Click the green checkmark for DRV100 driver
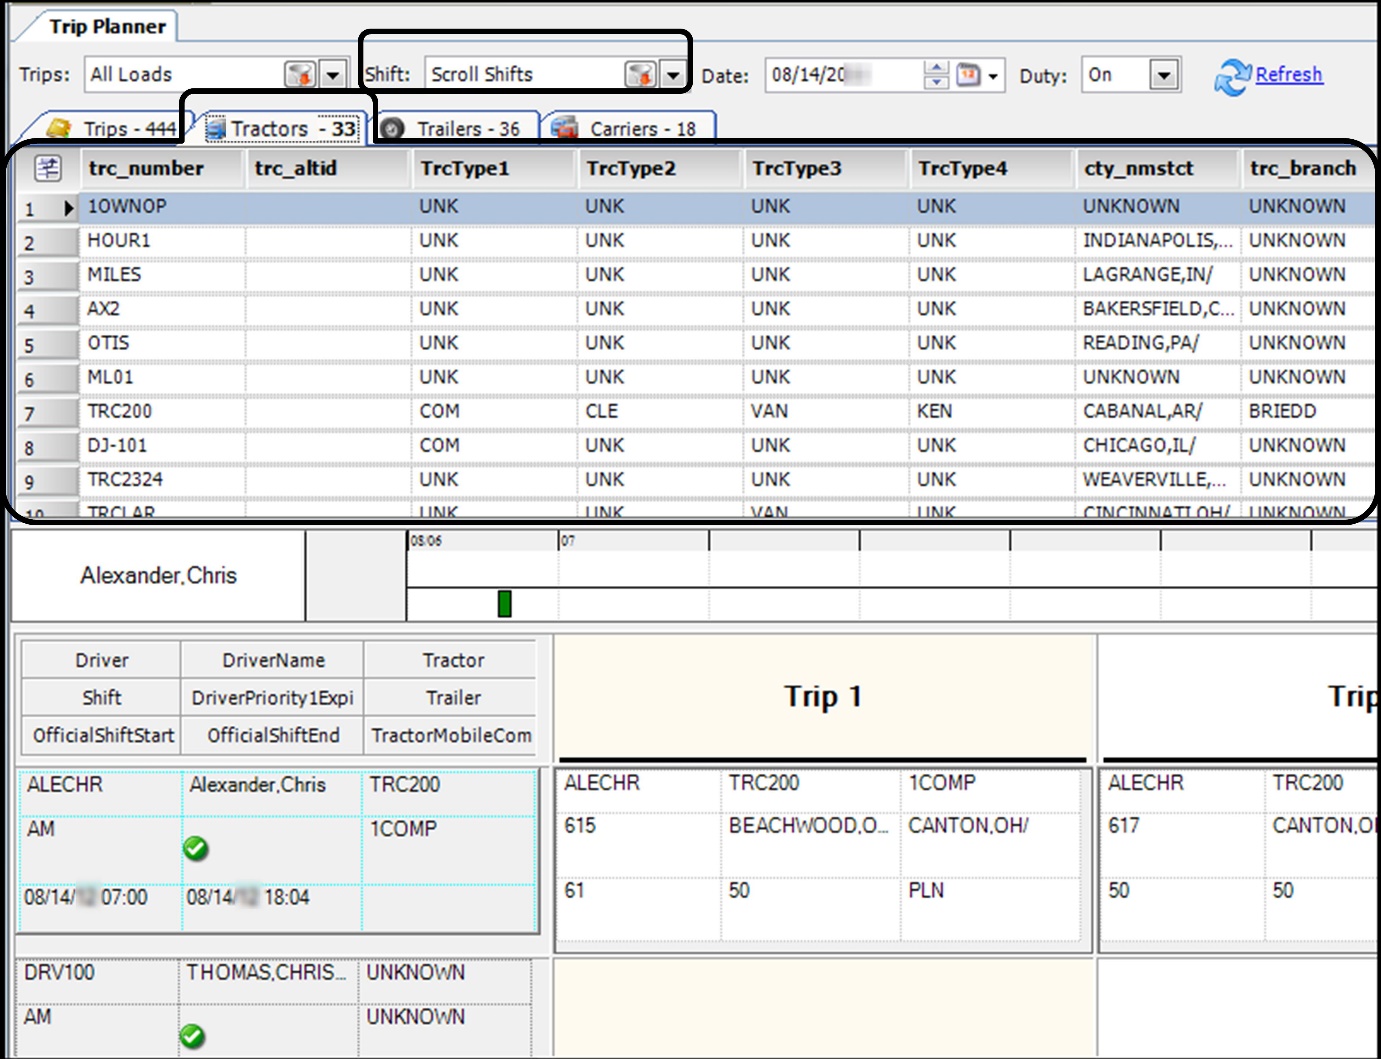 [193, 1037]
